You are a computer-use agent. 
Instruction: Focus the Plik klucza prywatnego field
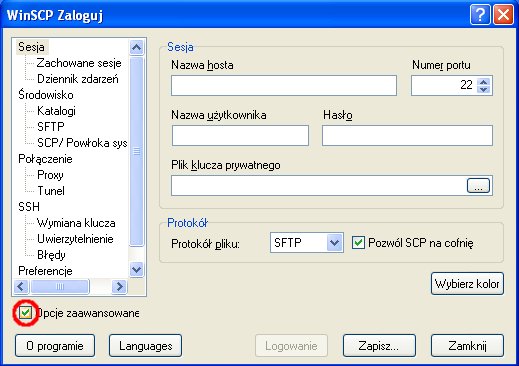pyautogui.click(x=318, y=186)
